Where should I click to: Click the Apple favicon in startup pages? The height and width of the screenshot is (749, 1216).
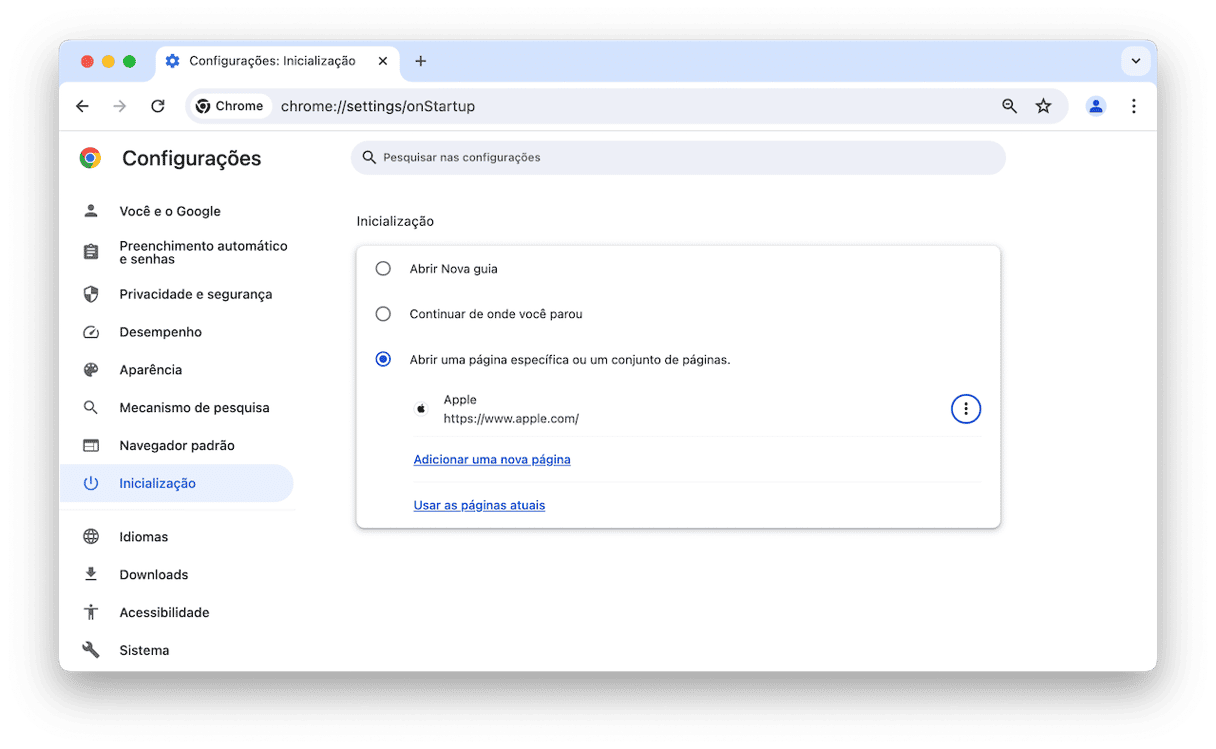point(421,409)
